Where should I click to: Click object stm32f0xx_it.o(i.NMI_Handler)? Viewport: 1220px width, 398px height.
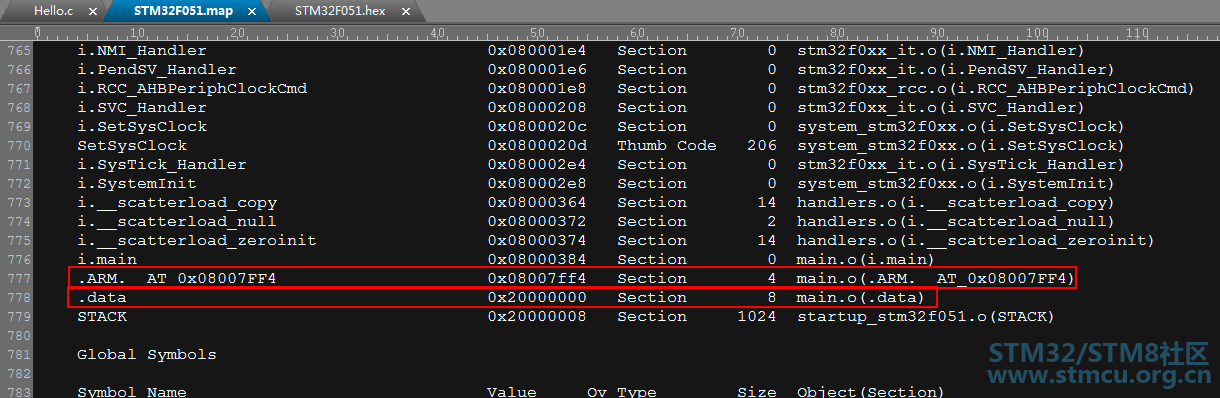coord(942,50)
